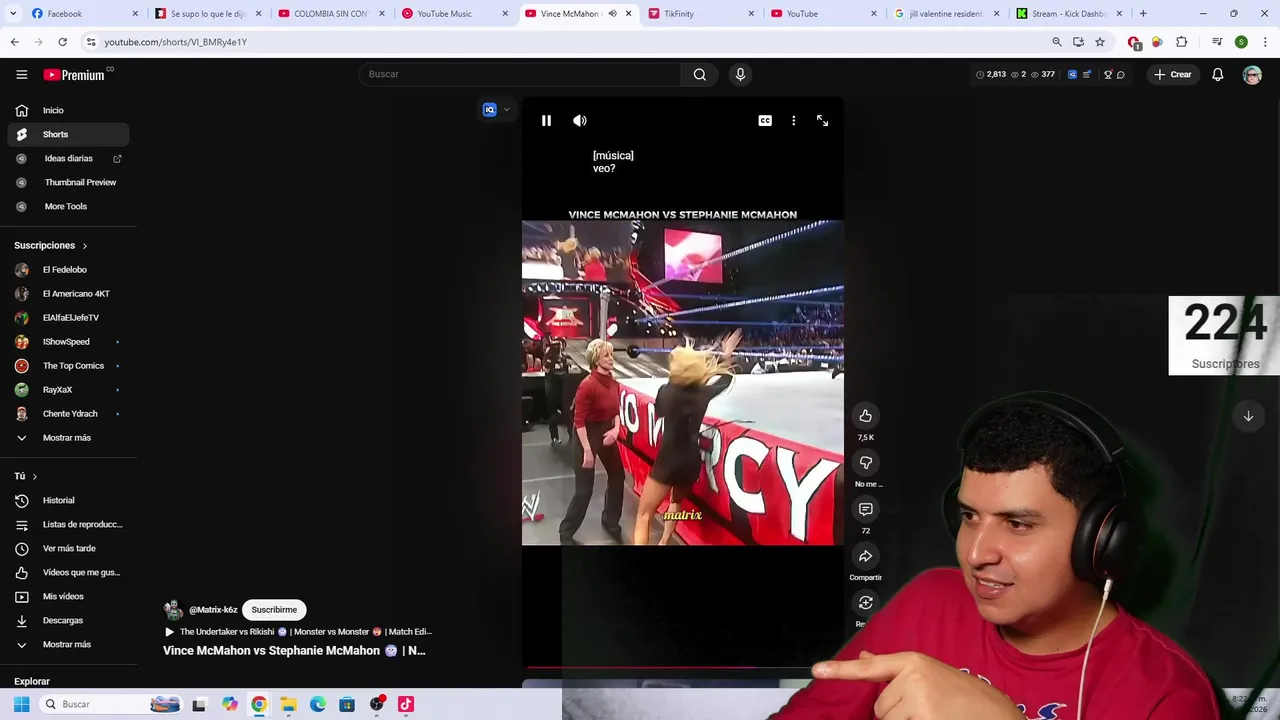Start voice search with microphone icon
1280x720 pixels.
740,74
